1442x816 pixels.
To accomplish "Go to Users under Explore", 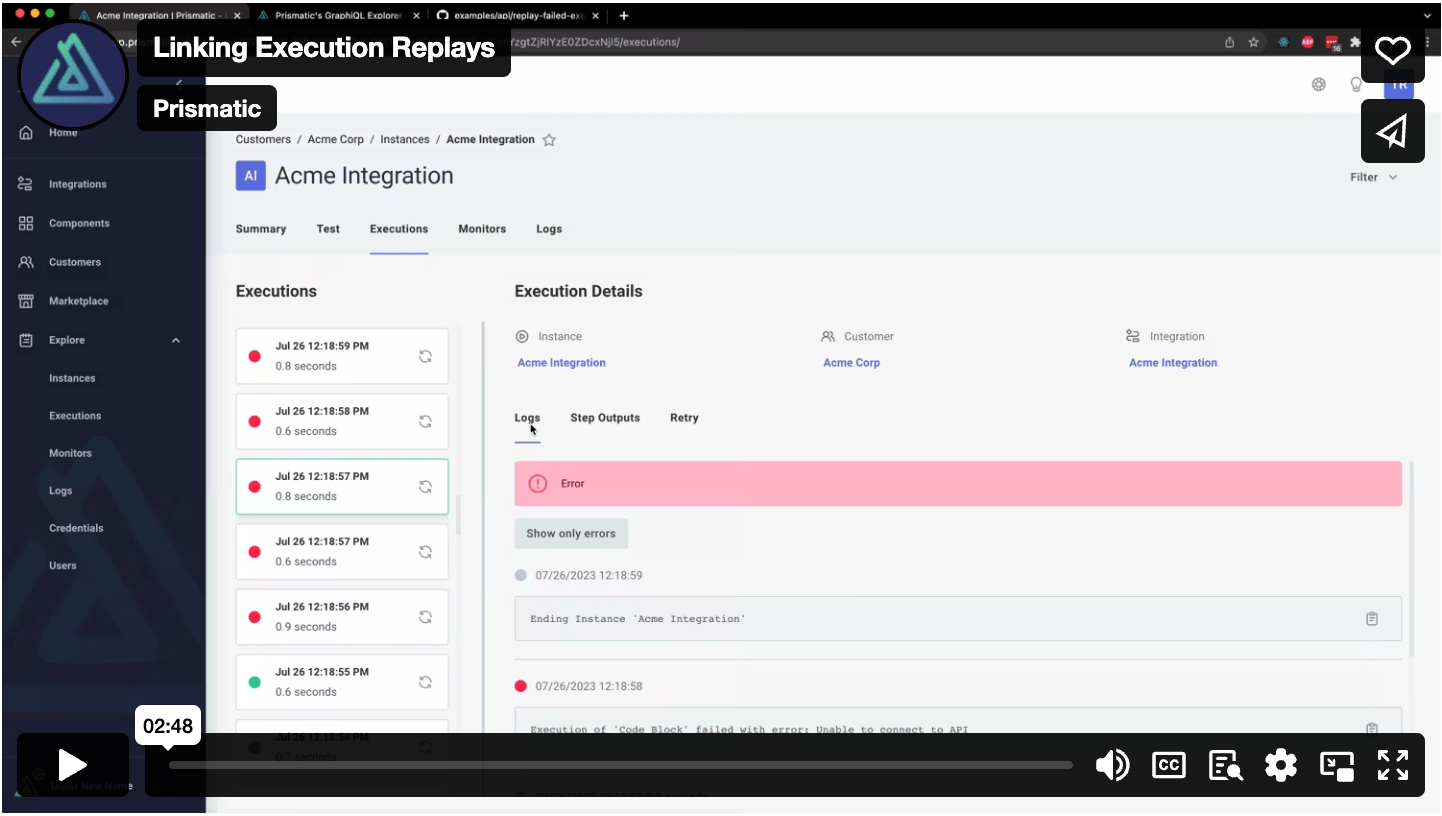I will [63, 565].
